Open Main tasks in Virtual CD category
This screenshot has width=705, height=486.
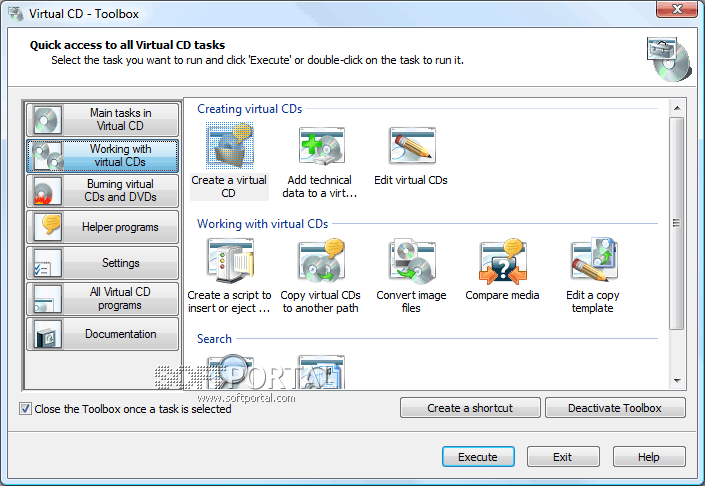tap(103, 120)
